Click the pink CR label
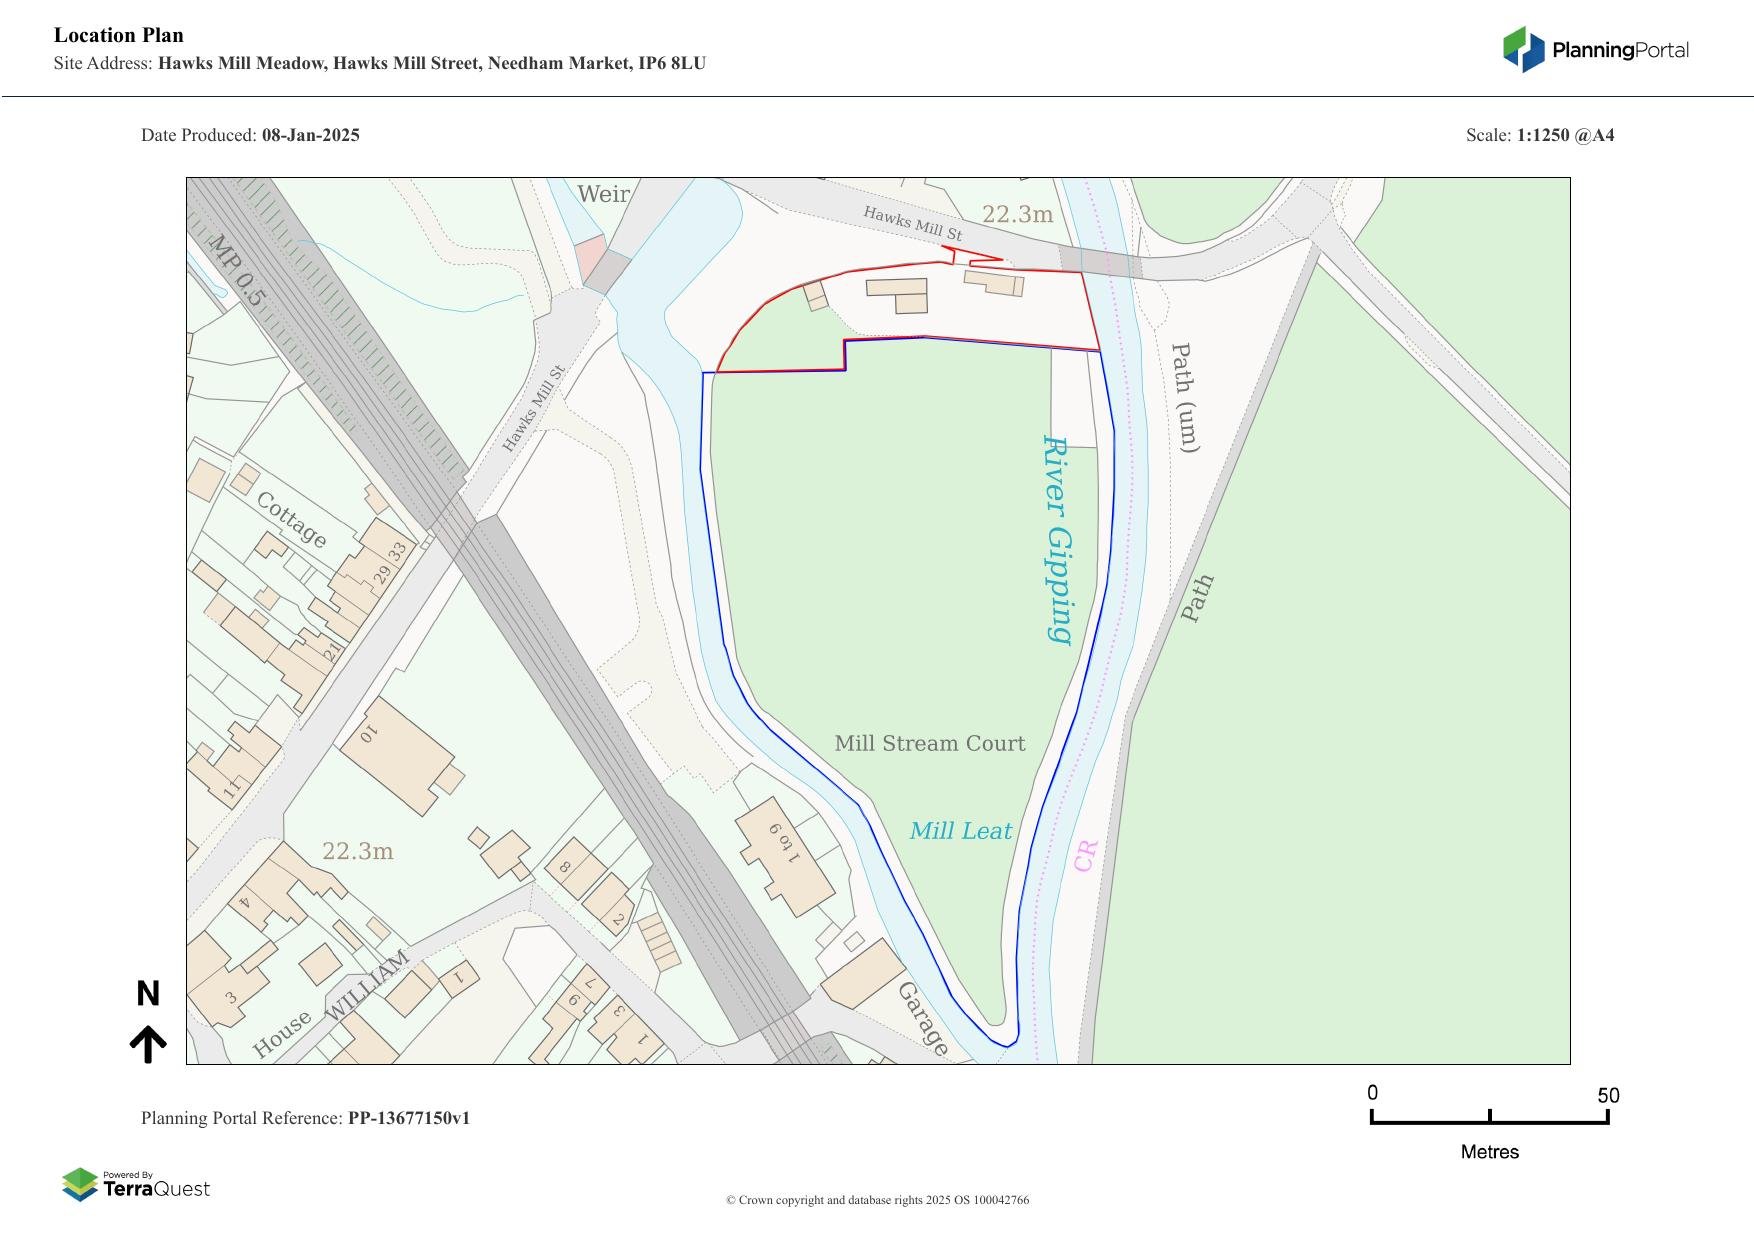 tap(1086, 856)
